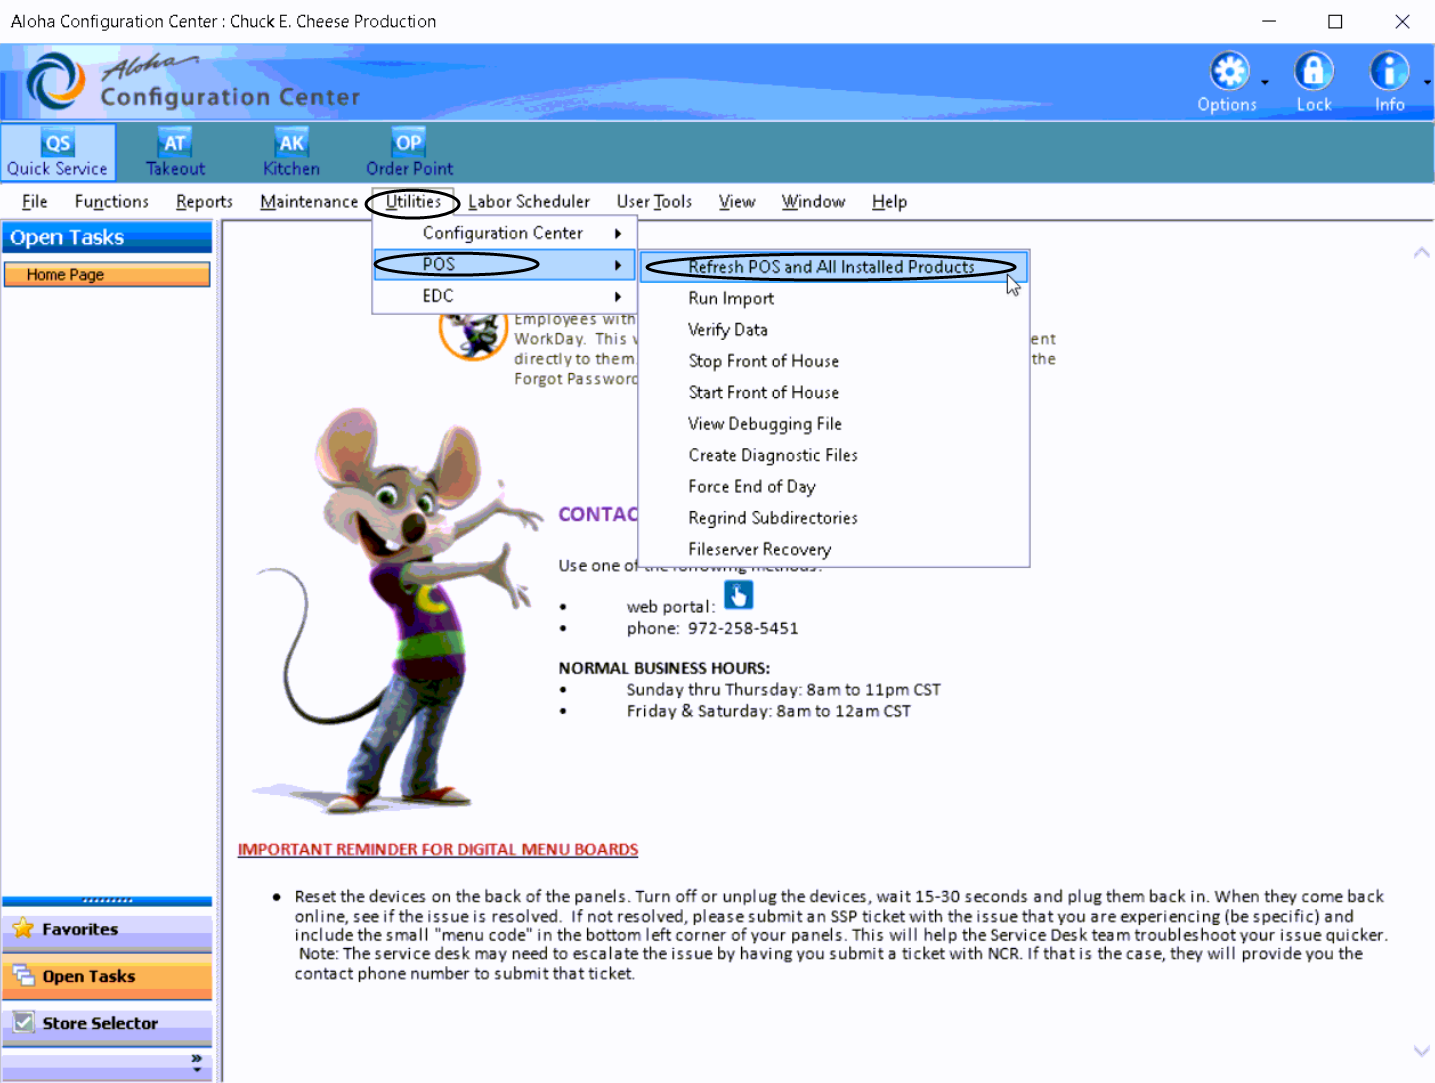This screenshot has height=1083, width=1435.
Task: Click the Aloha swirl logo
Action: pos(55,81)
